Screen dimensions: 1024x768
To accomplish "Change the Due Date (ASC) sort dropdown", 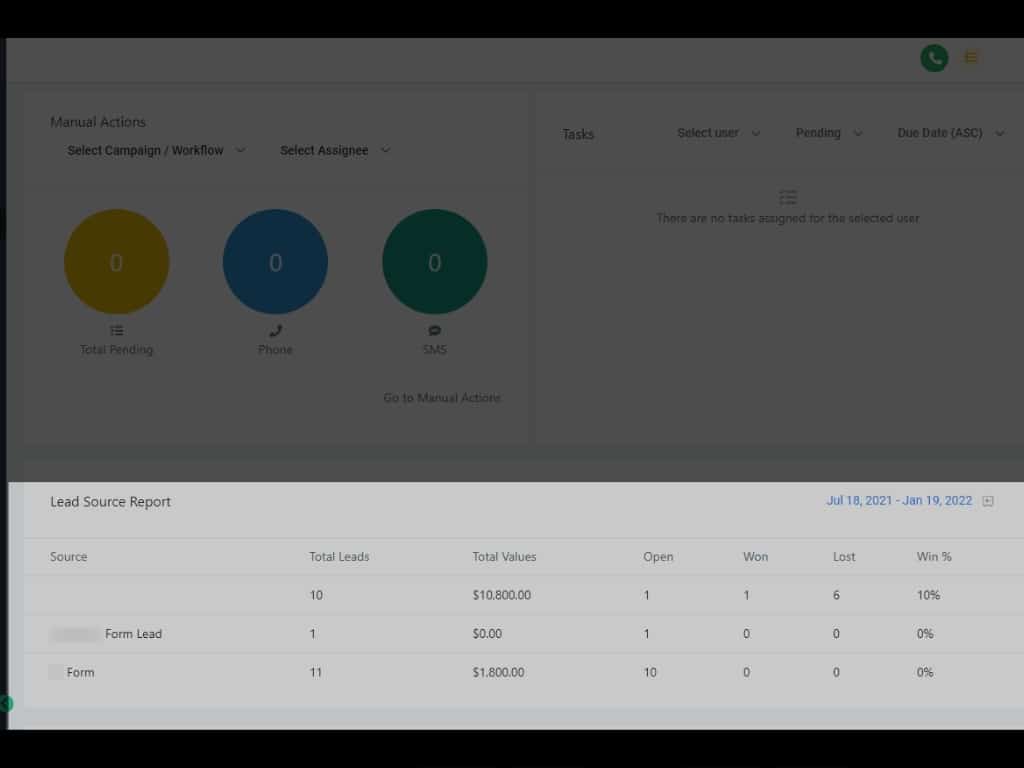I will coord(950,133).
